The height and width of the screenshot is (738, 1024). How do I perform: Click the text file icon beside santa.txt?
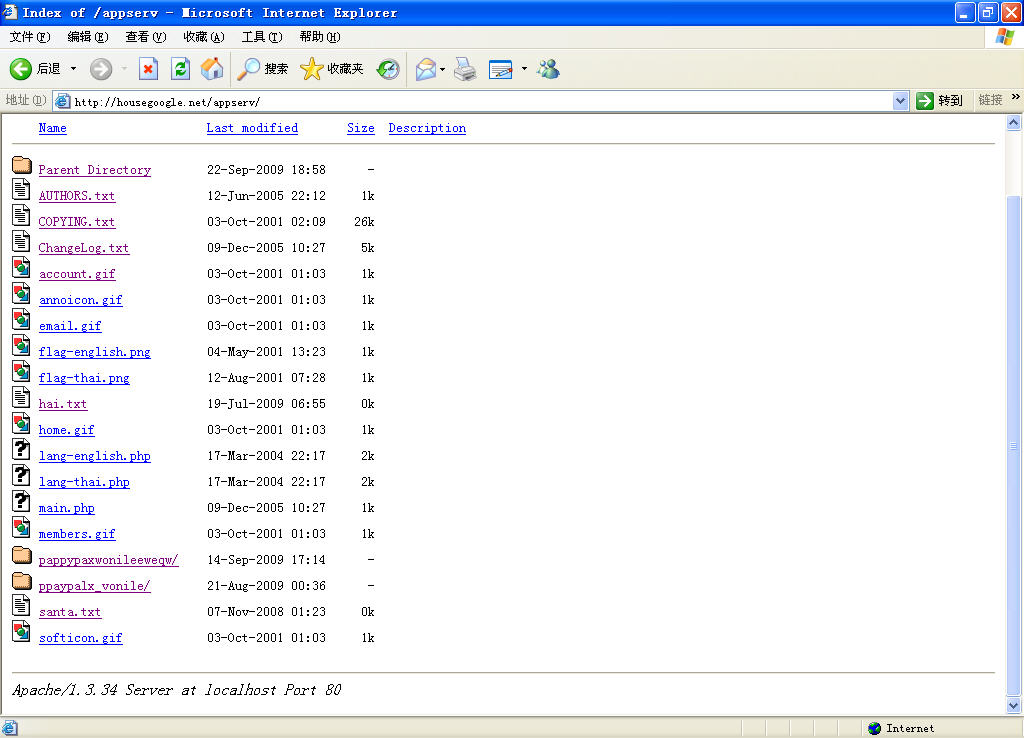click(21, 605)
